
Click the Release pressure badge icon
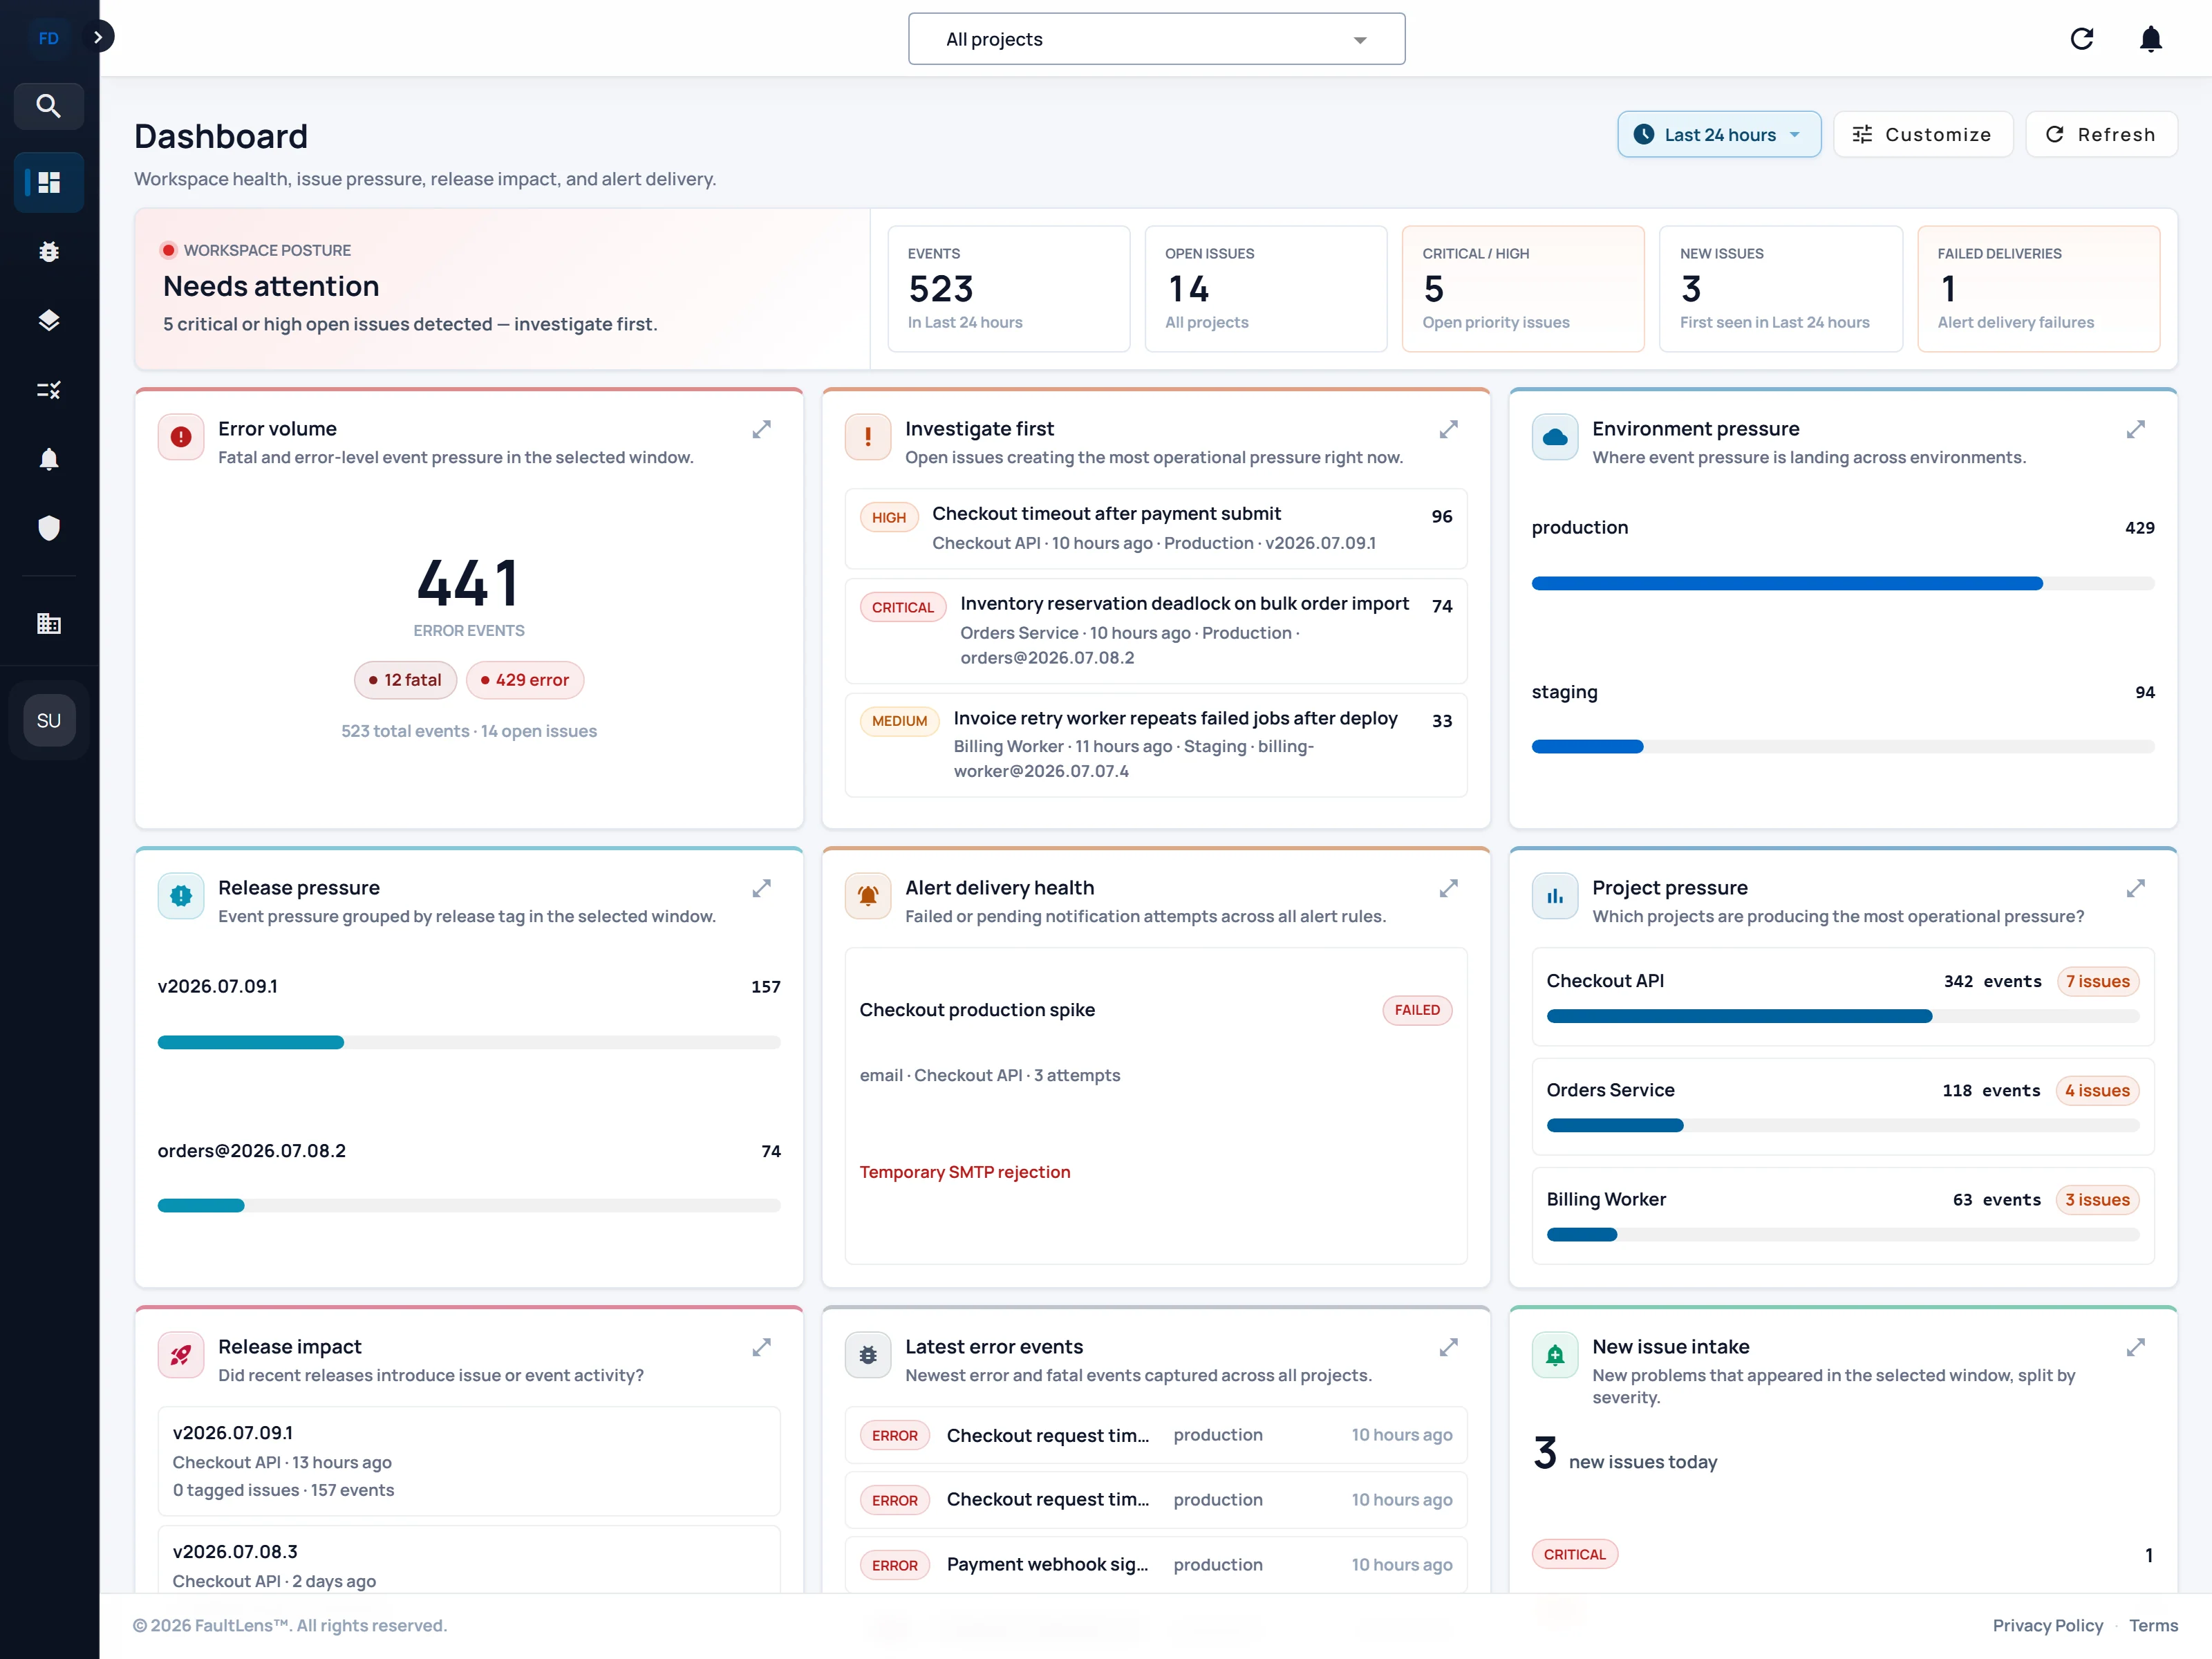(181, 896)
